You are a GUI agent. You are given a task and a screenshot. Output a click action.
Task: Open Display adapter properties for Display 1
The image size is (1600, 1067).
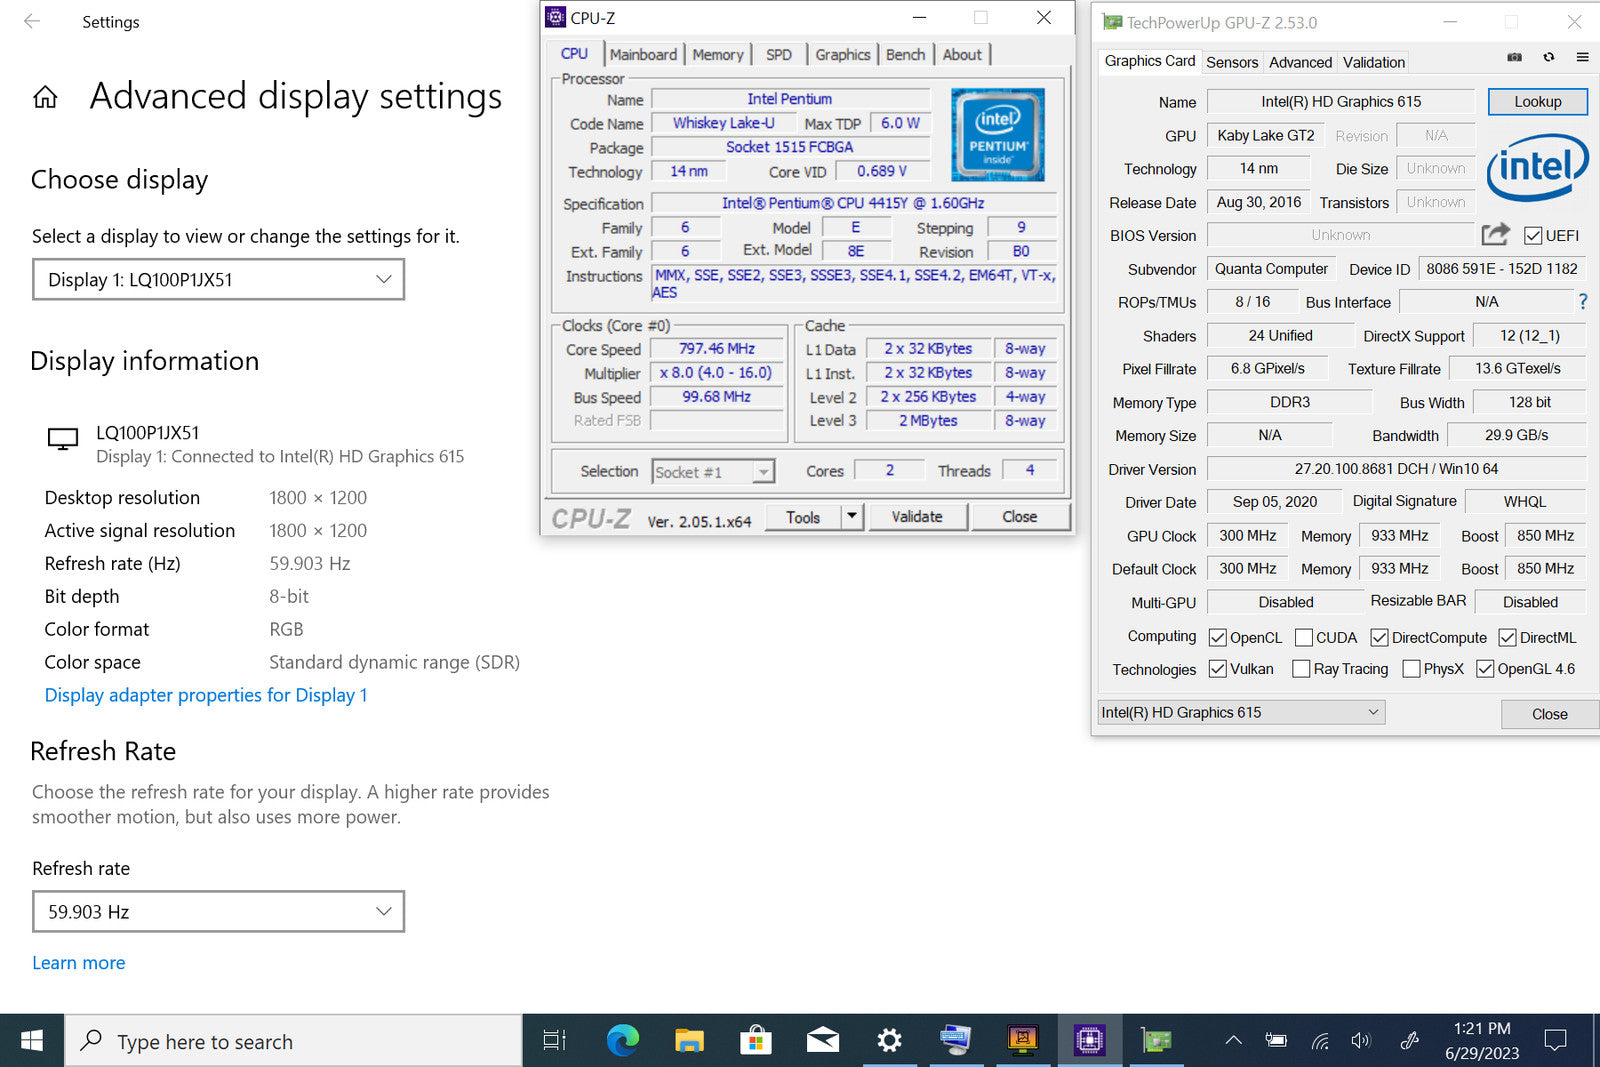click(206, 695)
